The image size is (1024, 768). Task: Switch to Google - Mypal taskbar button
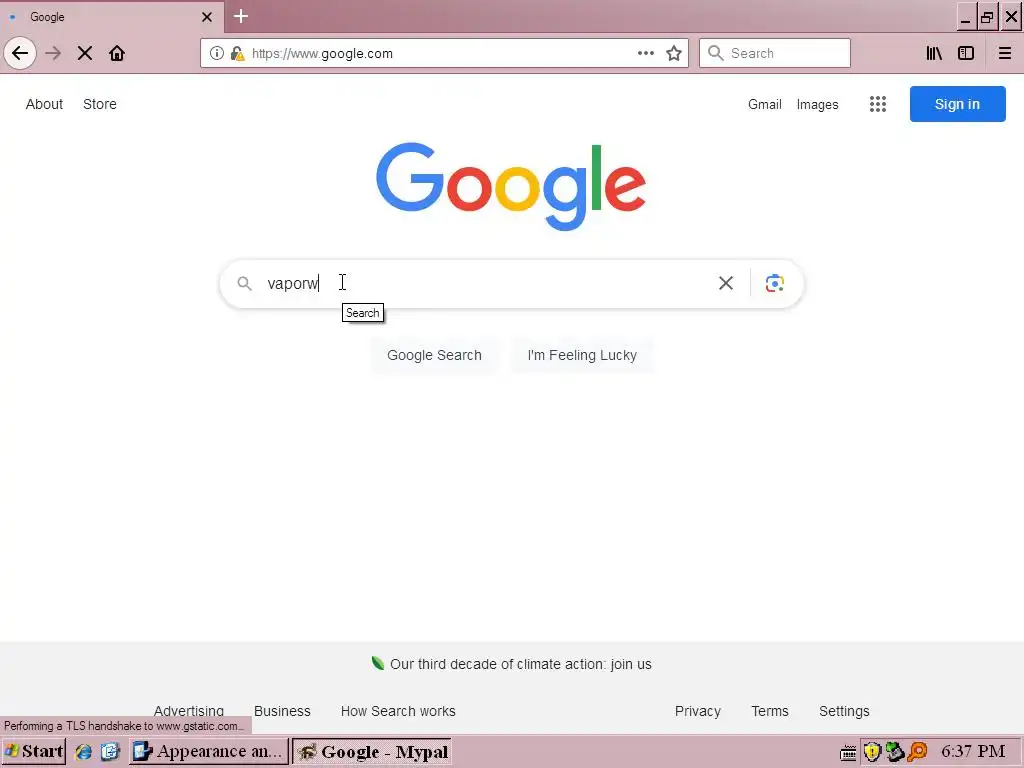[x=372, y=752]
